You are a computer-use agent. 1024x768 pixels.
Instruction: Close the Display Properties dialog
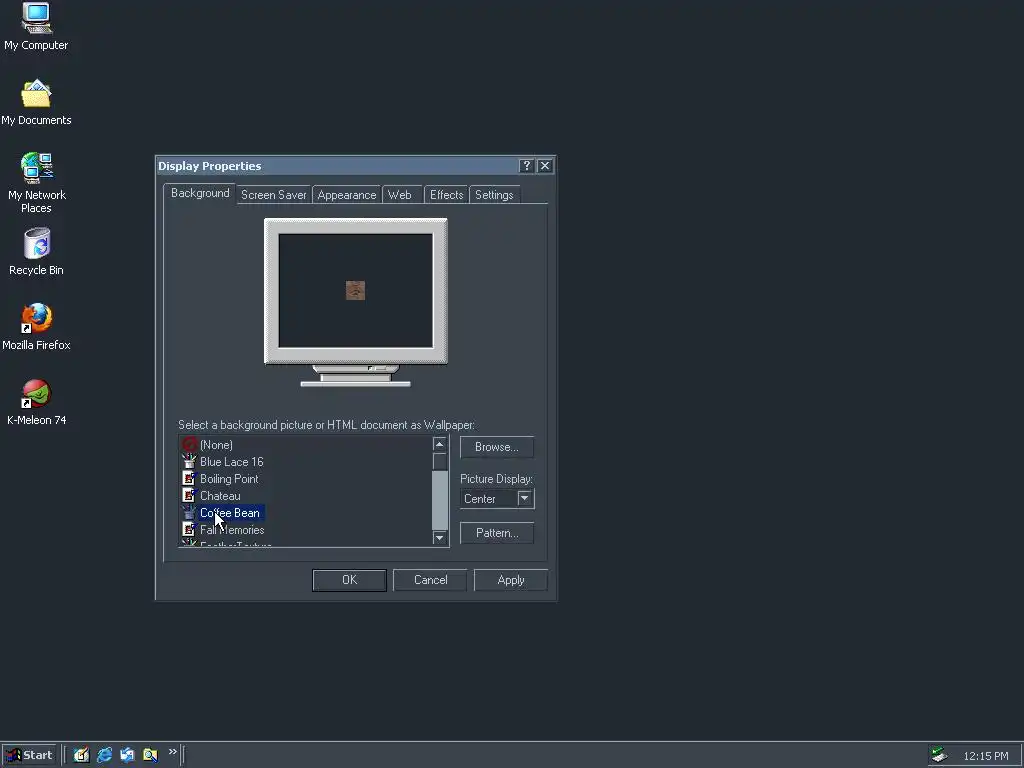point(545,166)
